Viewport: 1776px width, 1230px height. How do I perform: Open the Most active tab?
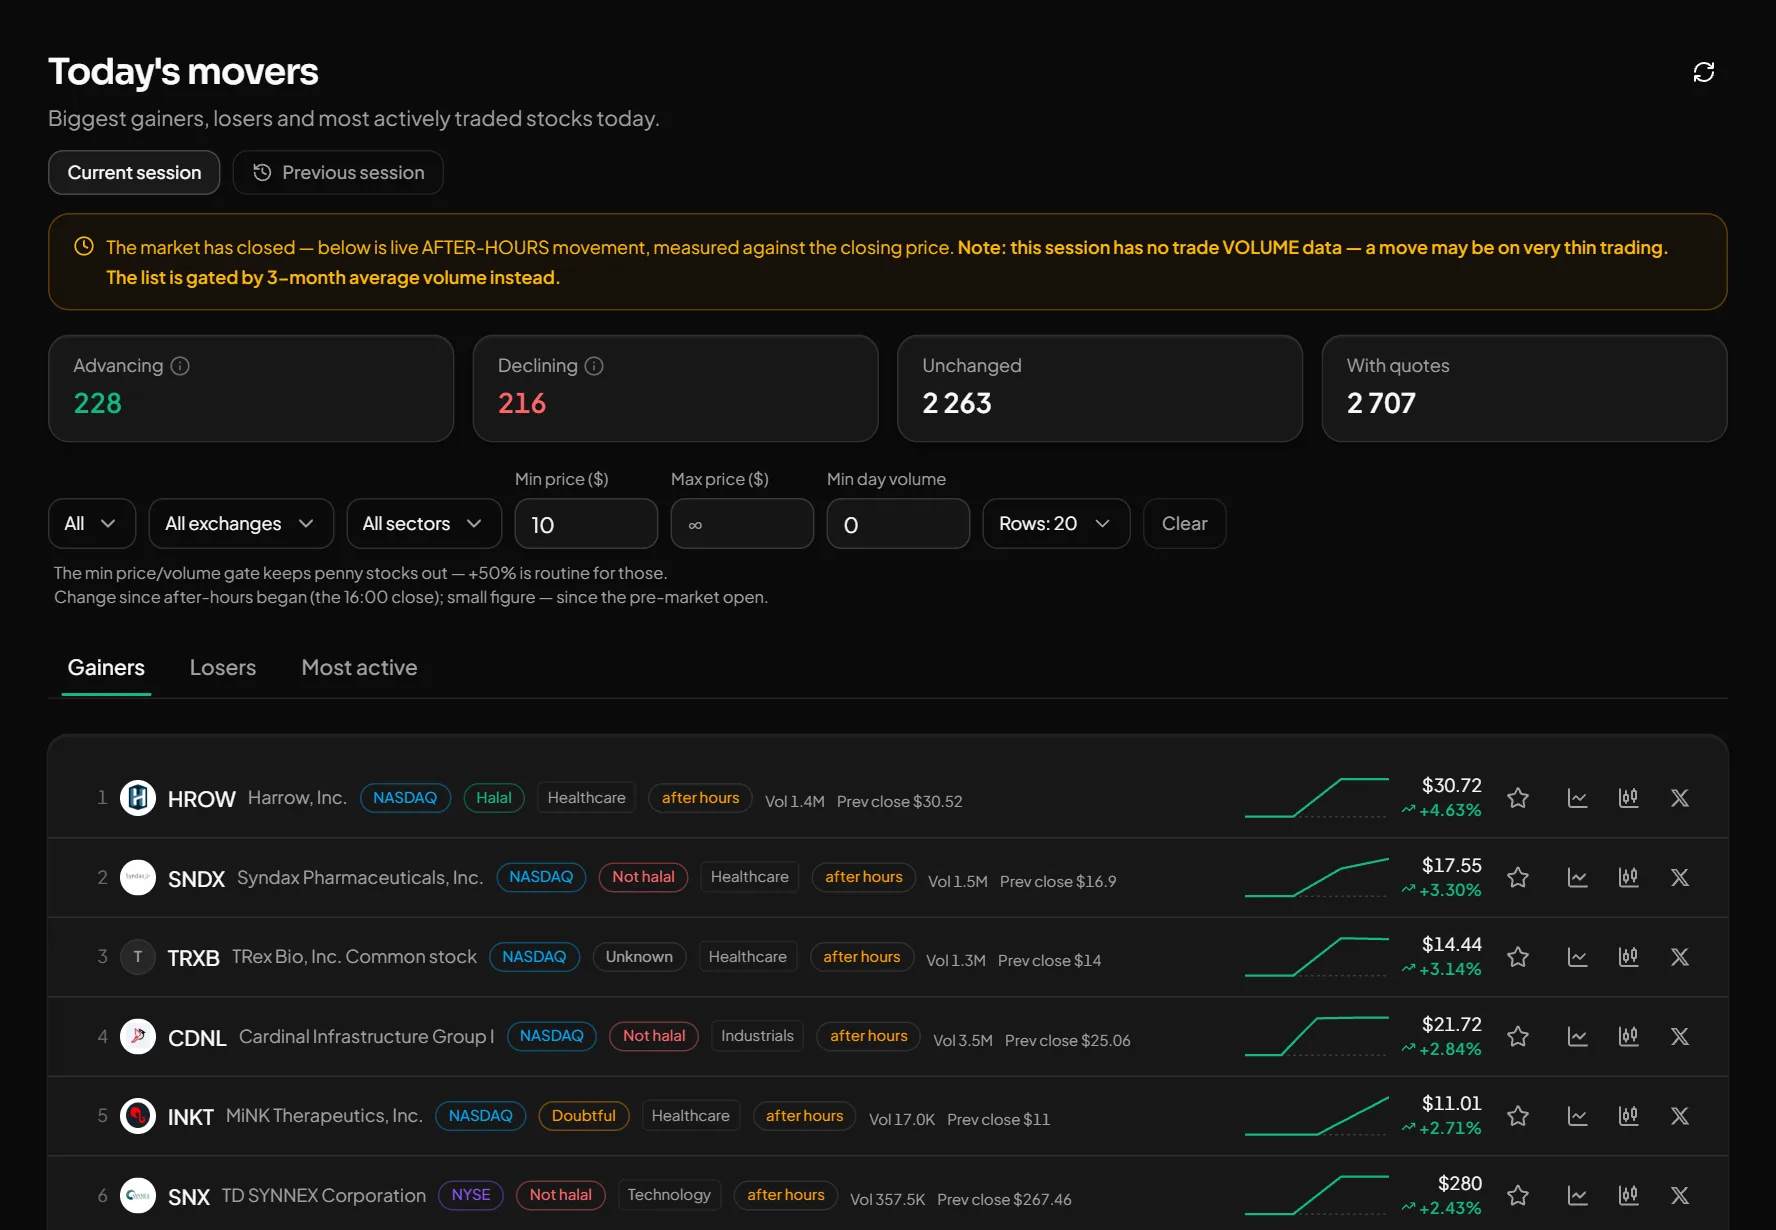(359, 668)
